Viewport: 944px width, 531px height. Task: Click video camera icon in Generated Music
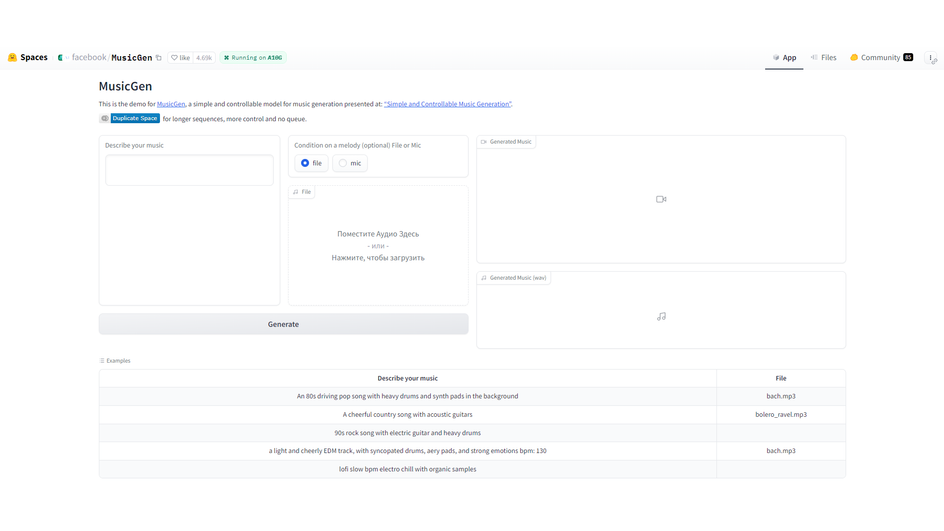pyautogui.click(x=661, y=199)
